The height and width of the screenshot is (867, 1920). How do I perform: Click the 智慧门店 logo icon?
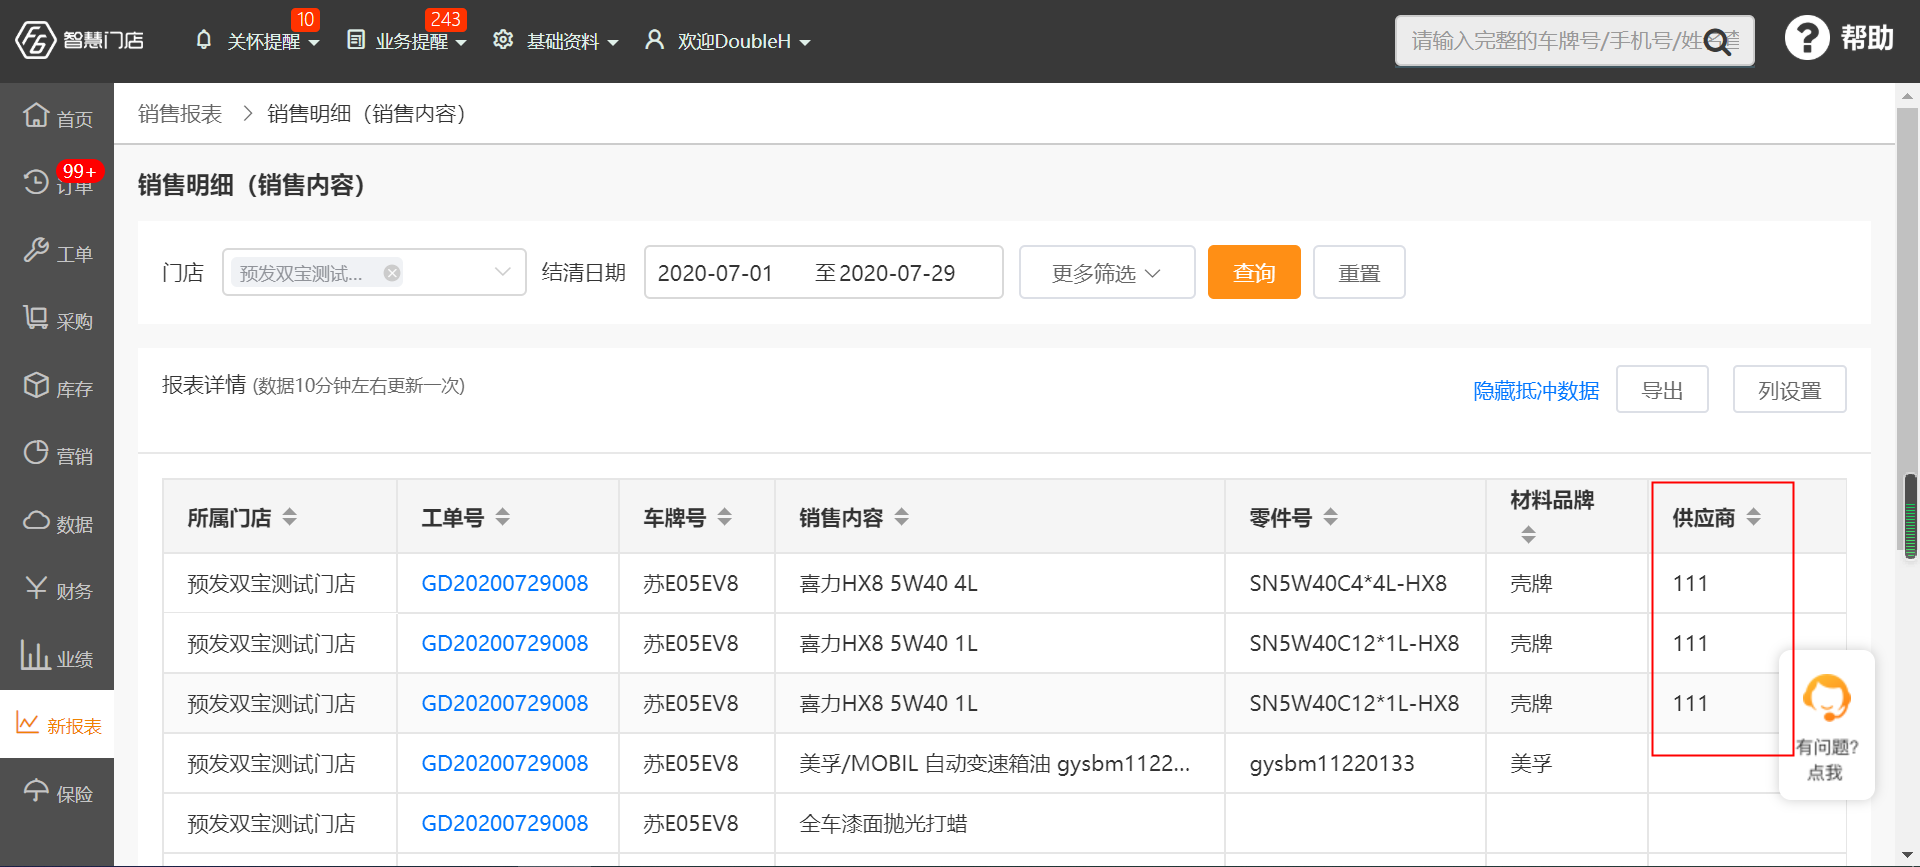[x=36, y=40]
